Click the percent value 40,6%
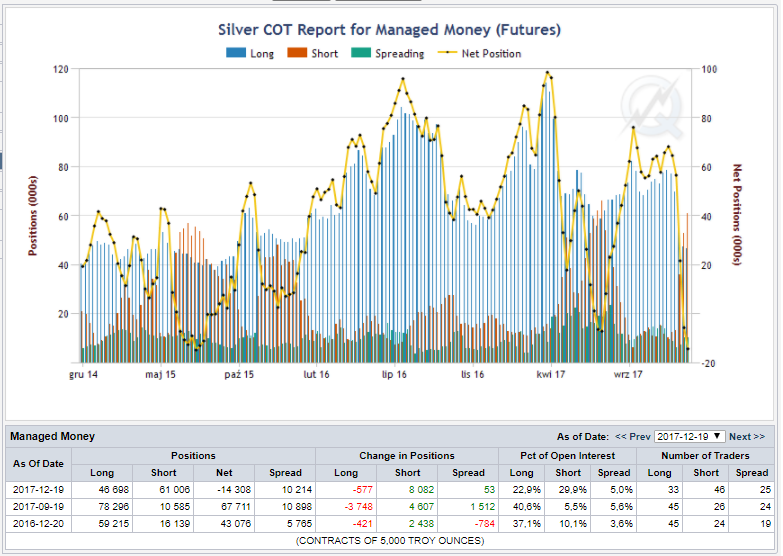The image size is (783, 556). click(527, 507)
